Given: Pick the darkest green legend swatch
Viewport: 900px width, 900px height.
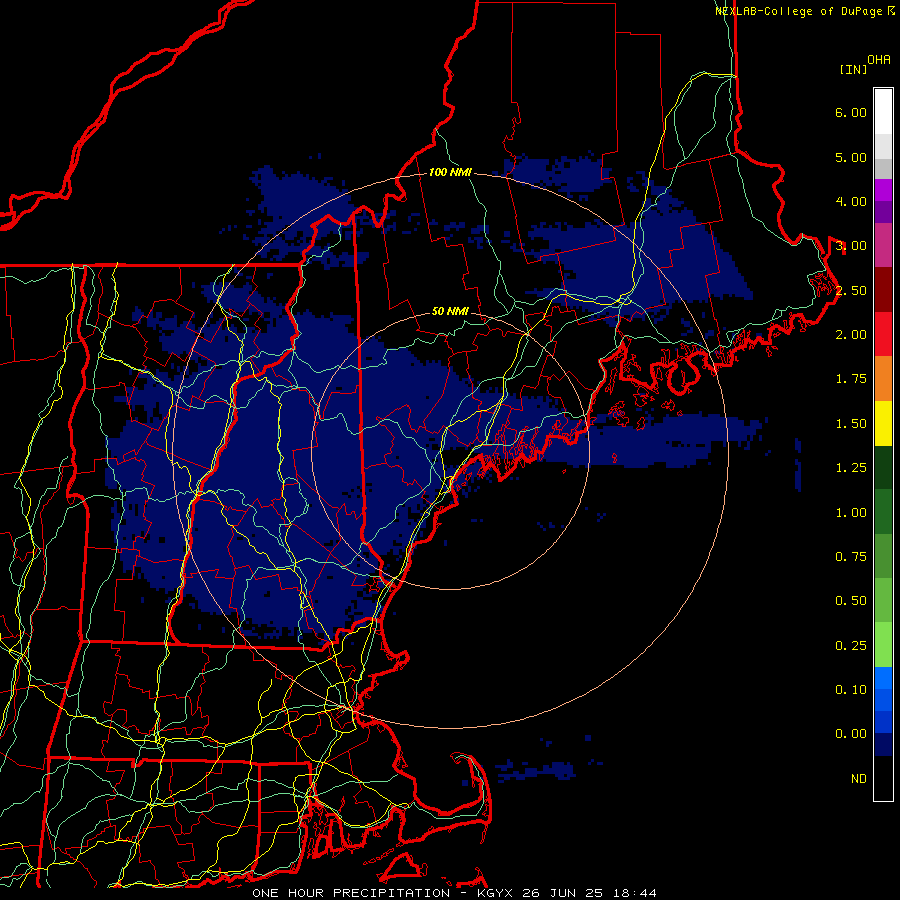Looking at the screenshot, I should [883, 468].
